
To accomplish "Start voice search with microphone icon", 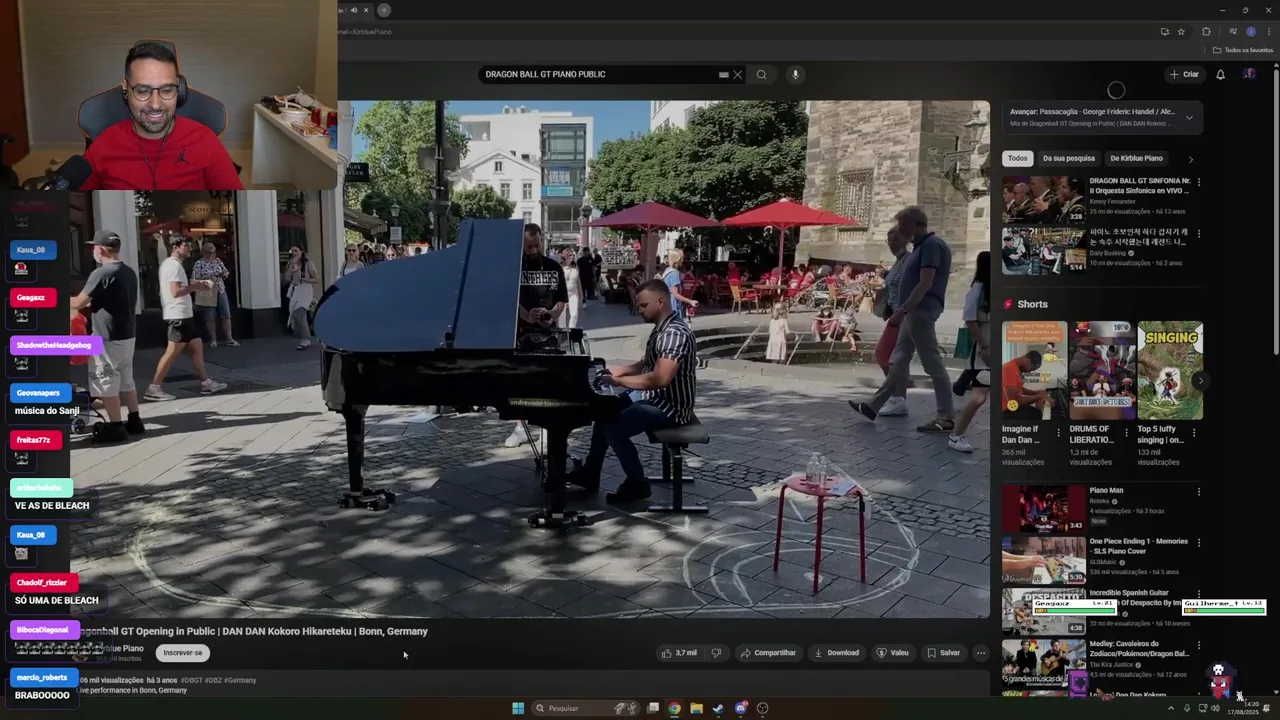I will tap(795, 74).
